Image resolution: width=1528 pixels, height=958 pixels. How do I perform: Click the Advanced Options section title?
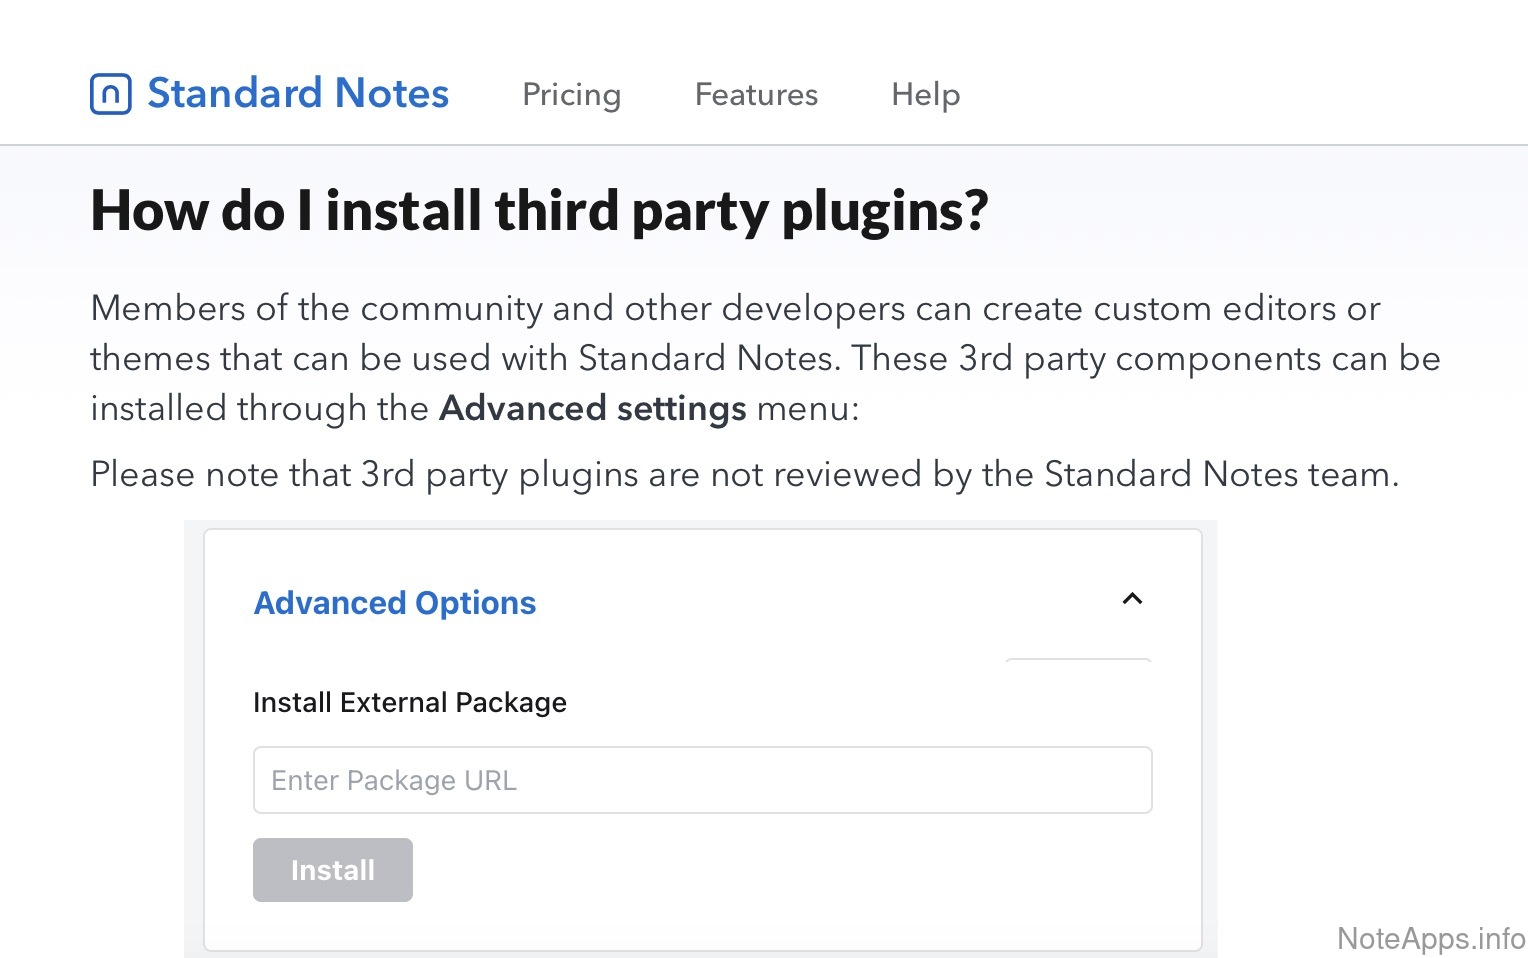click(395, 603)
